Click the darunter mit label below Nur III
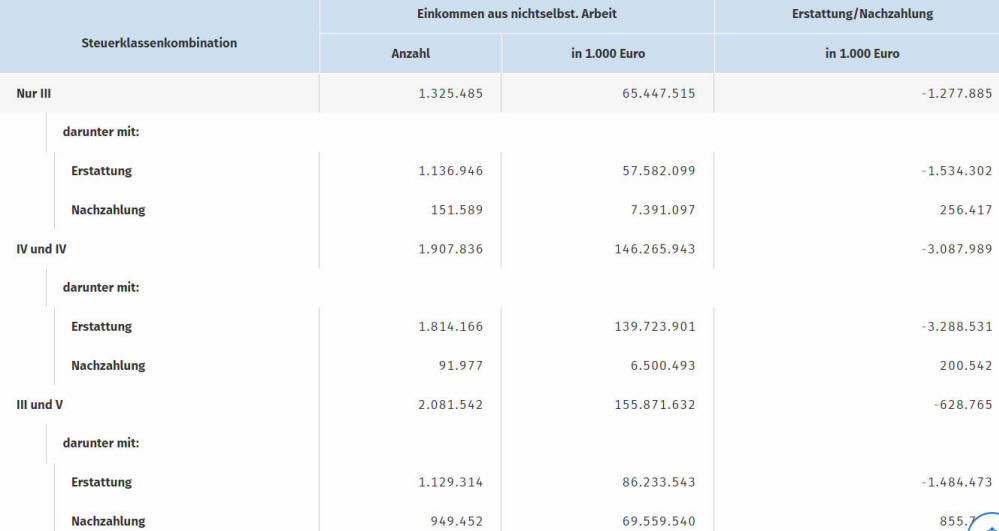This screenshot has height=531, width=999. click(x=100, y=132)
